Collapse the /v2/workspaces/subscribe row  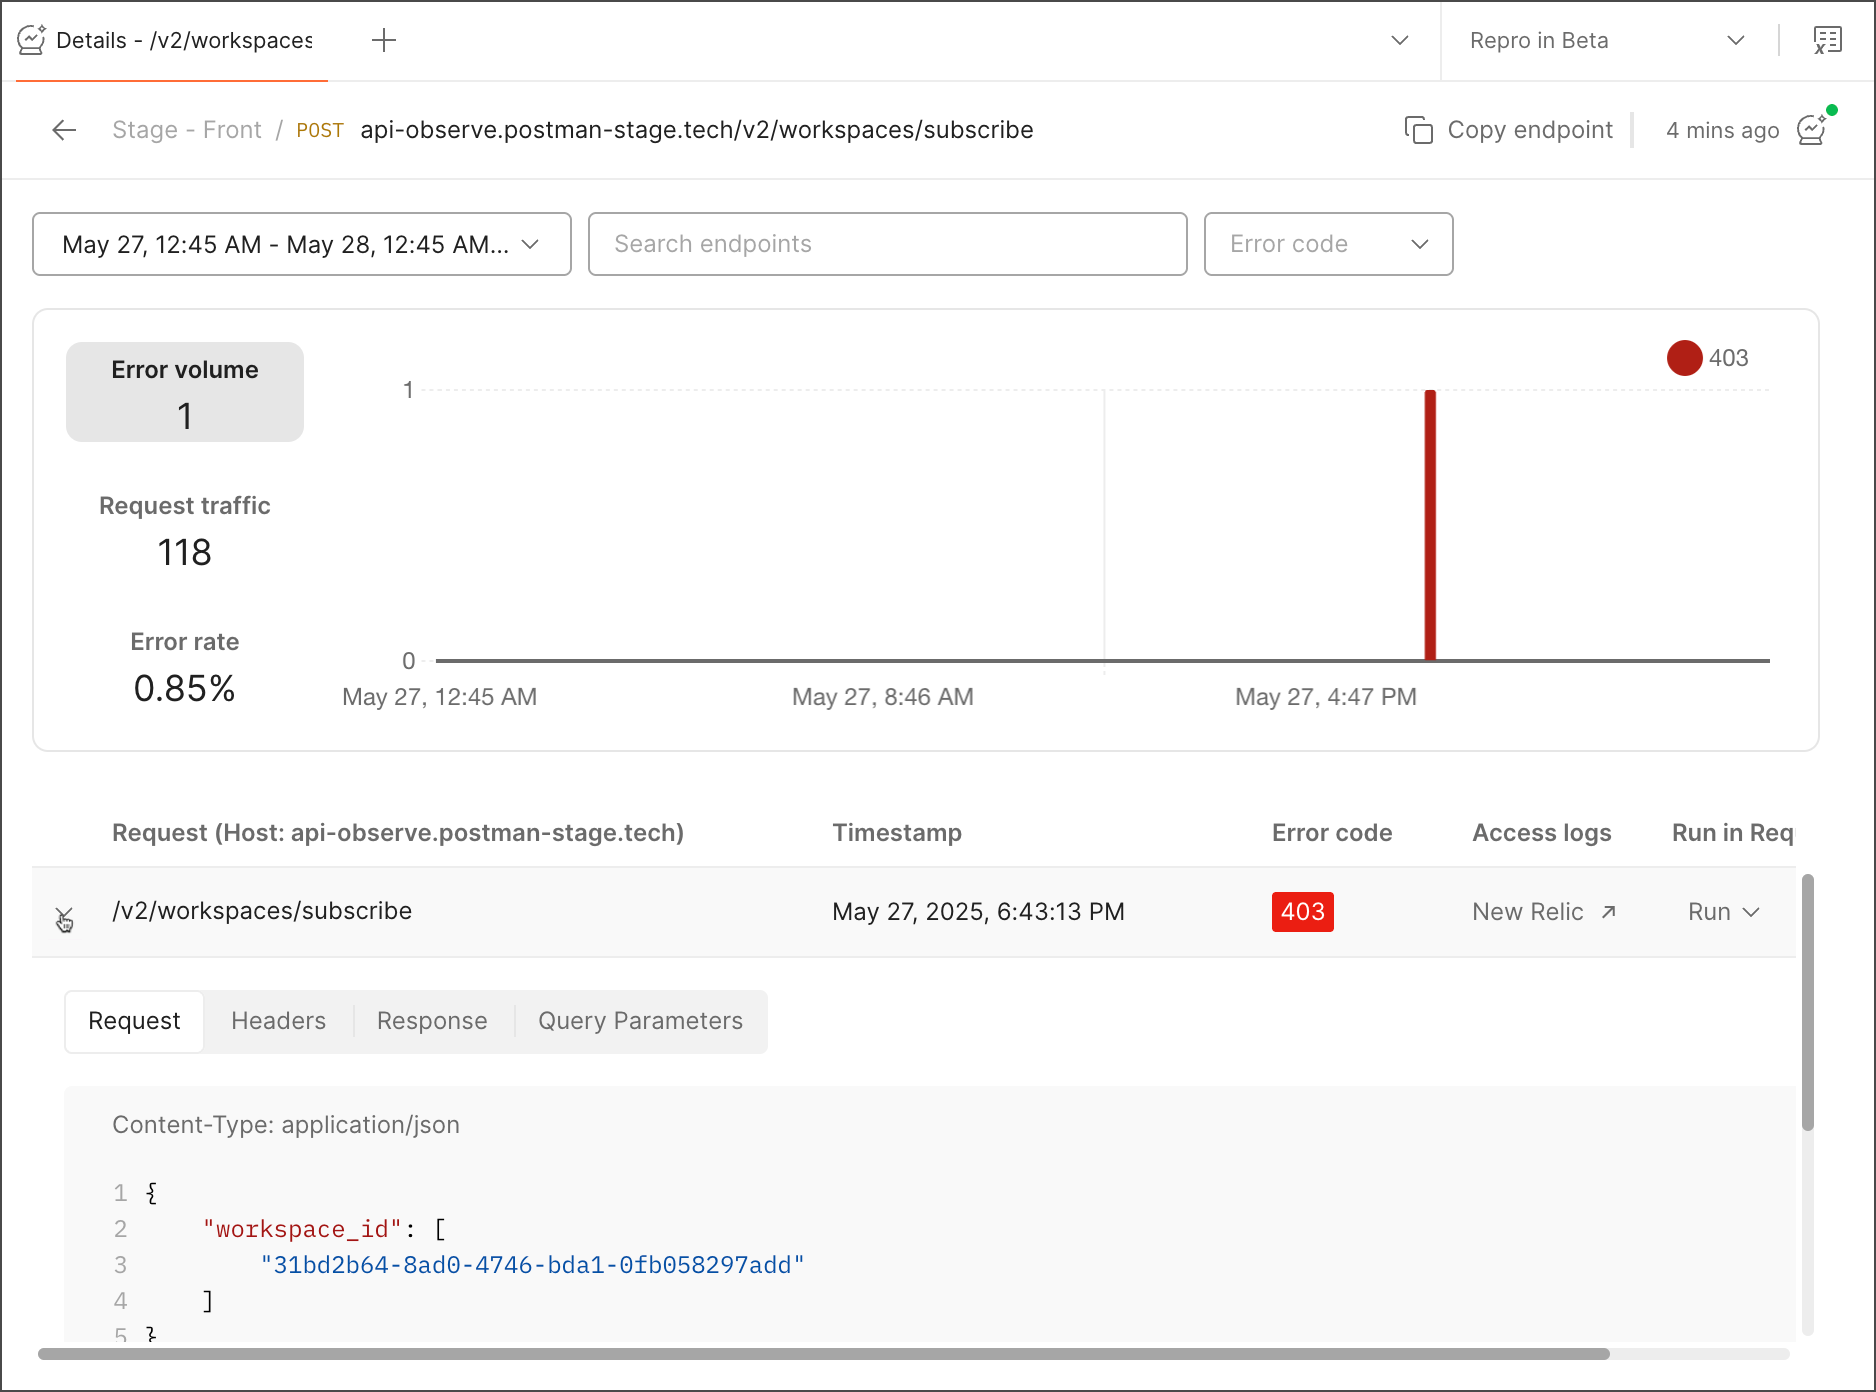tap(64, 915)
